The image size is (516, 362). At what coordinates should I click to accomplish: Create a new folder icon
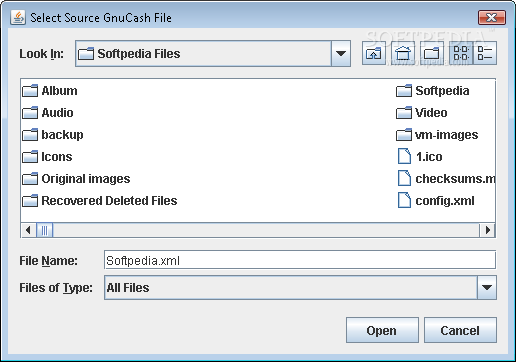tap(432, 53)
